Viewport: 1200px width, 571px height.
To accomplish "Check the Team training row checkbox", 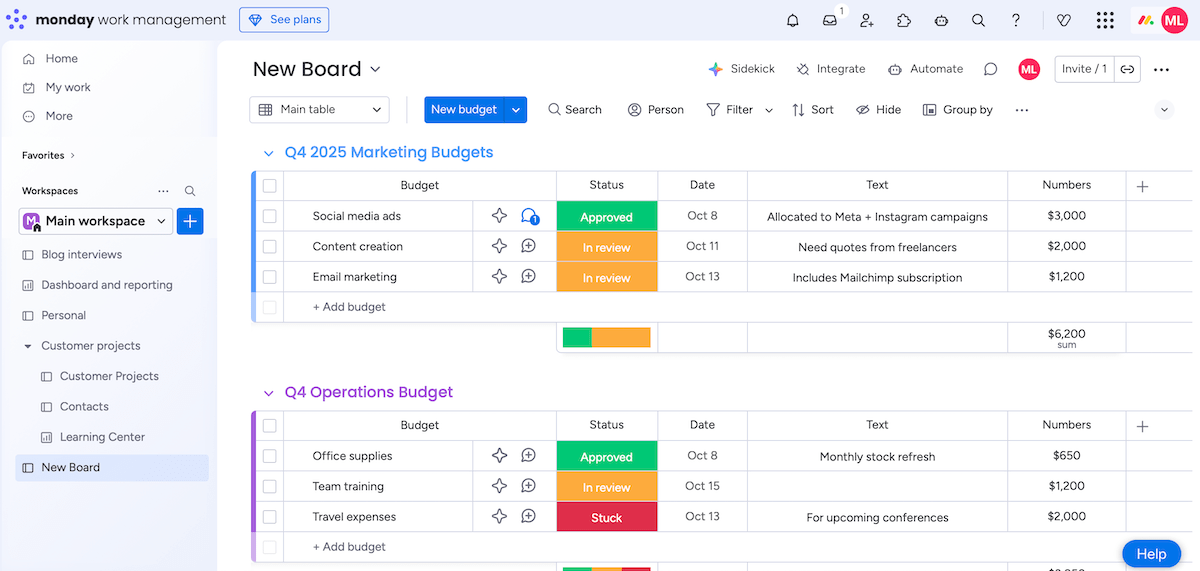I will click(269, 486).
